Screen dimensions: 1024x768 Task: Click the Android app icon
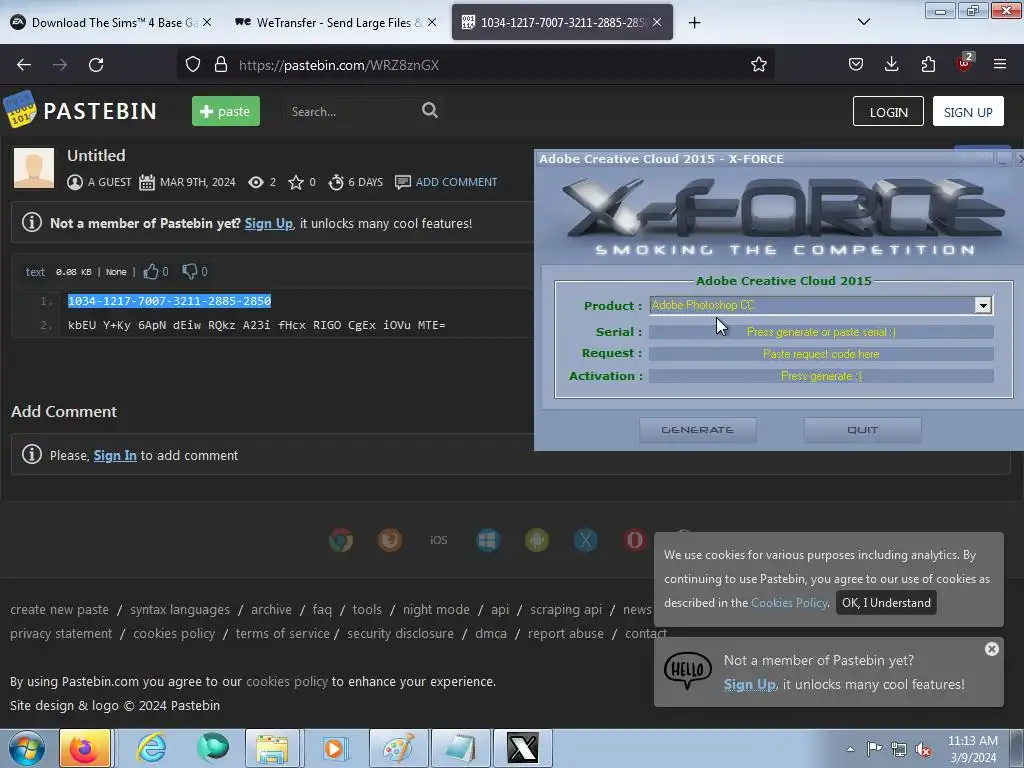click(x=537, y=540)
